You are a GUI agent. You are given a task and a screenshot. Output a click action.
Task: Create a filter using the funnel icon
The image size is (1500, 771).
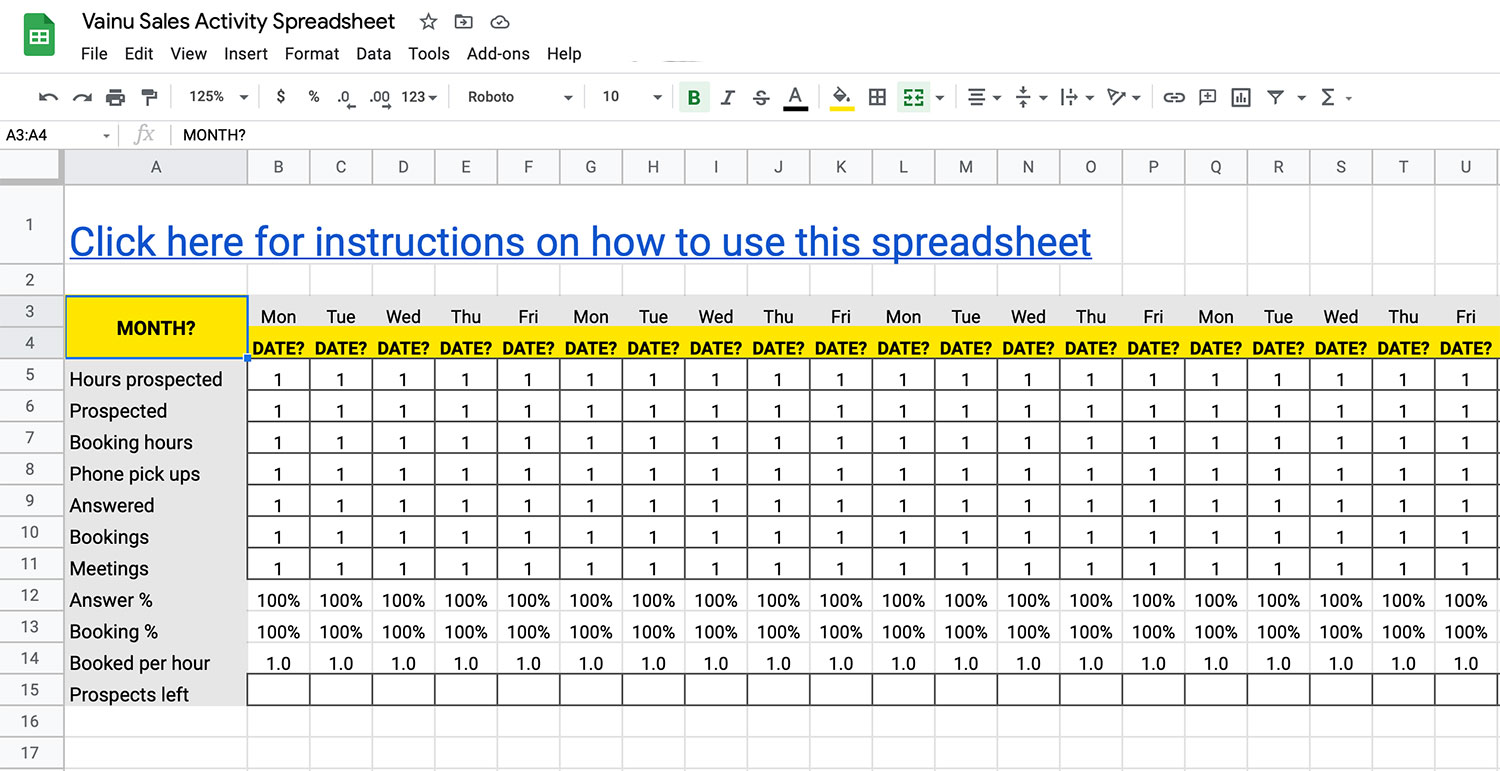tap(1275, 96)
